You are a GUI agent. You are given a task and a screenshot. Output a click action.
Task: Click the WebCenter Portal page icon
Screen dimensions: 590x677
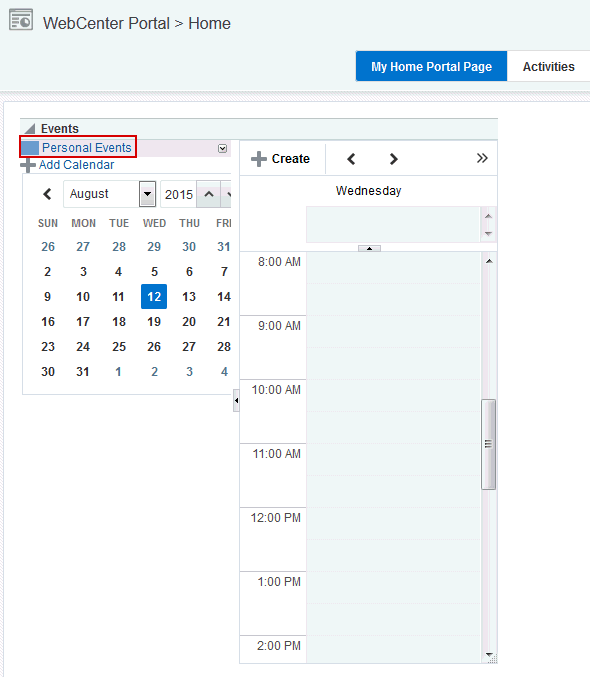[x=21, y=20]
